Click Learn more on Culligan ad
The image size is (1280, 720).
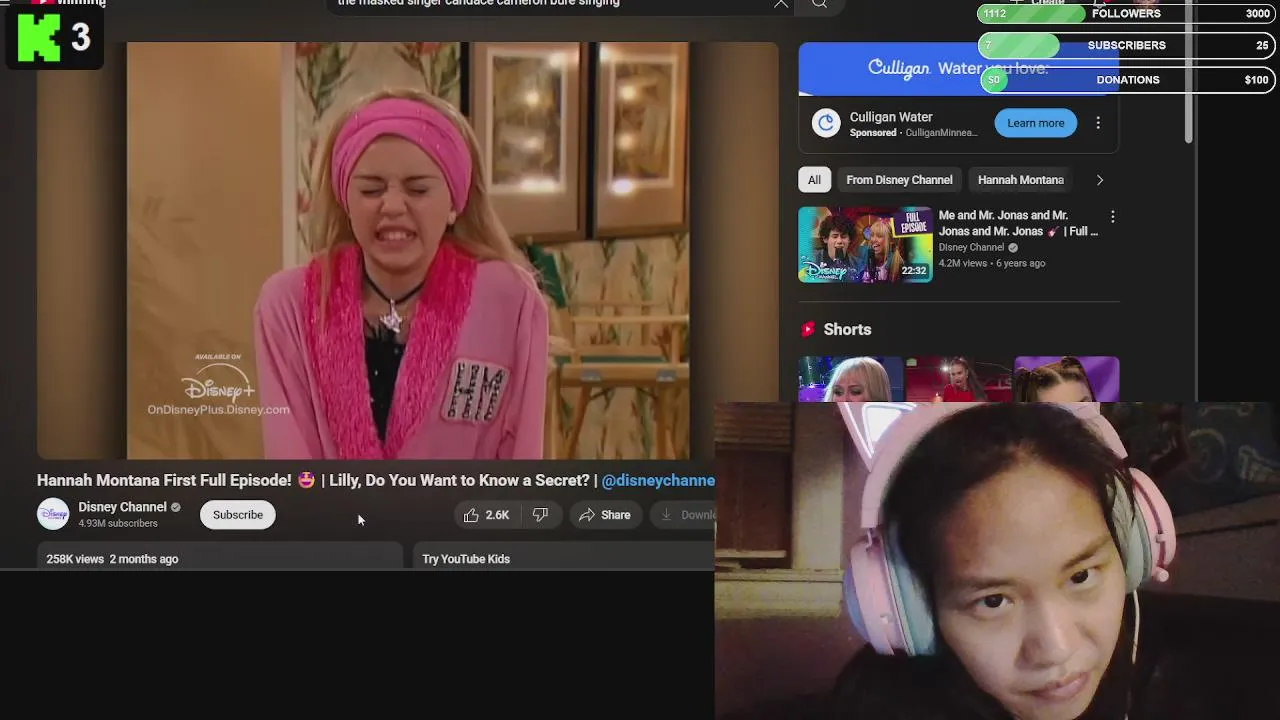(x=1036, y=123)
